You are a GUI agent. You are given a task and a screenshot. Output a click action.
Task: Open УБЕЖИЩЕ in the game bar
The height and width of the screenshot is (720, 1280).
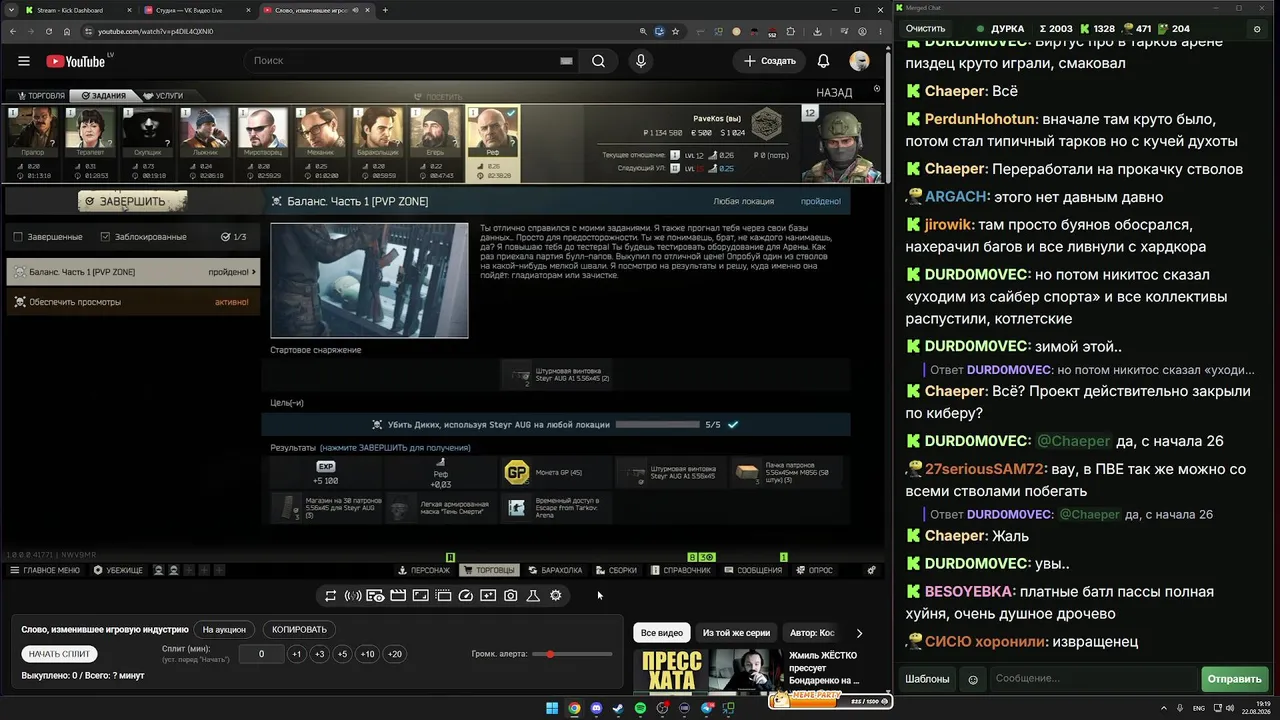[x=118, y=570]
